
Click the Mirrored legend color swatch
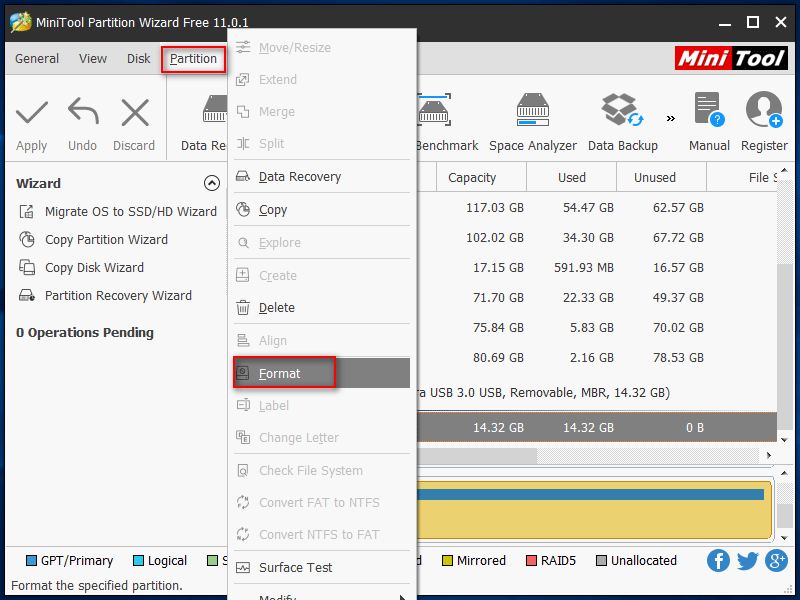pos(447,561)
